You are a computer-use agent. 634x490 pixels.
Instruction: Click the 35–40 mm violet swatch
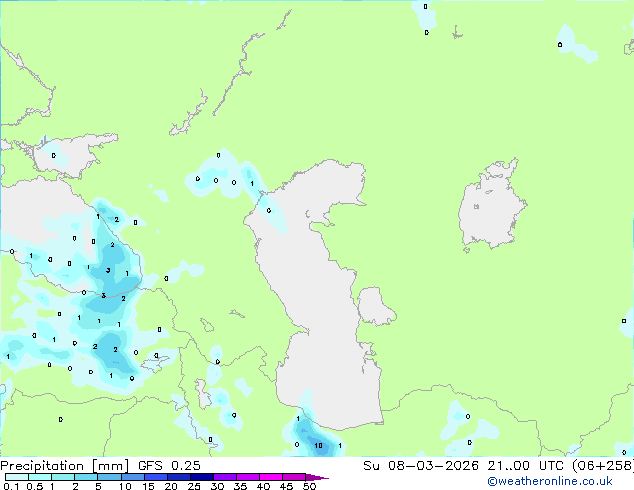point(247,477)
